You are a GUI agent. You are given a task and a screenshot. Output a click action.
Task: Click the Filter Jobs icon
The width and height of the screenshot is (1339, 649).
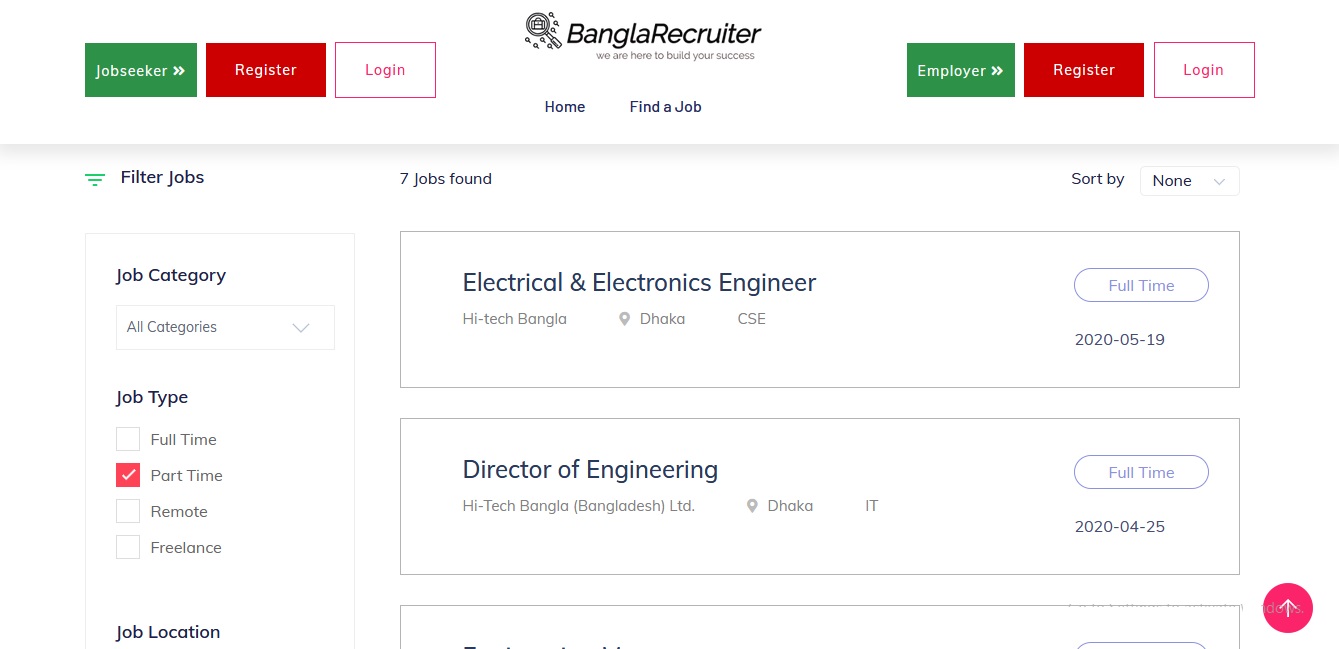pyautogui.click(x=95, y=180)
